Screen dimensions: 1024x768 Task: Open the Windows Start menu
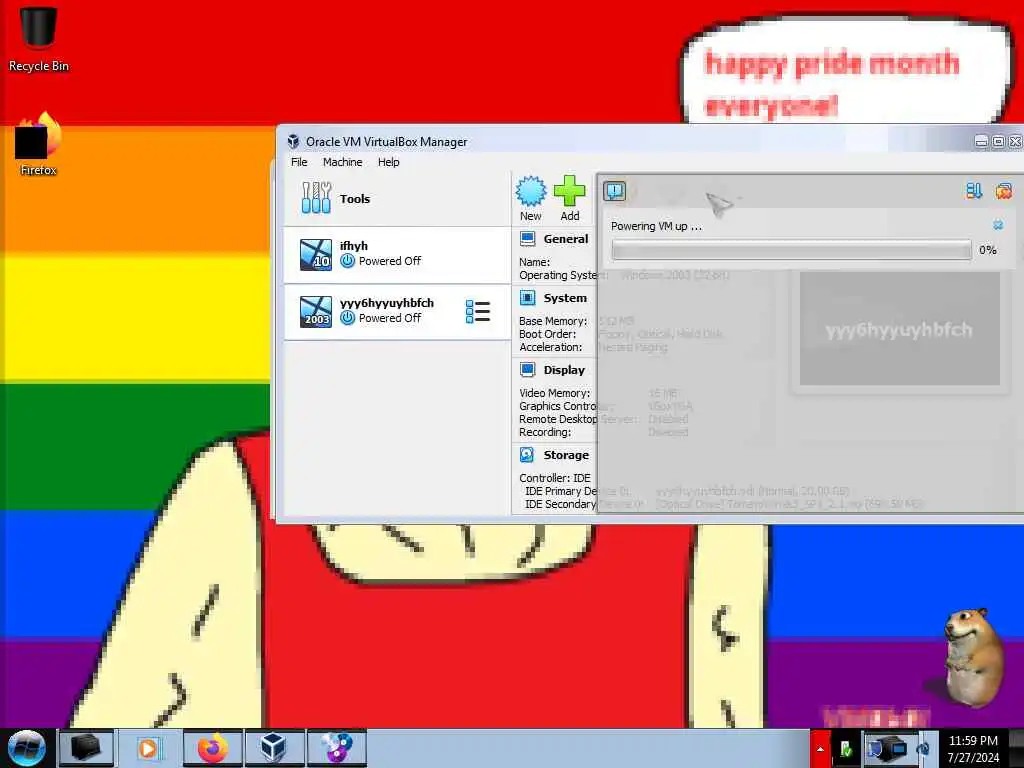click(x=26, y=748)
